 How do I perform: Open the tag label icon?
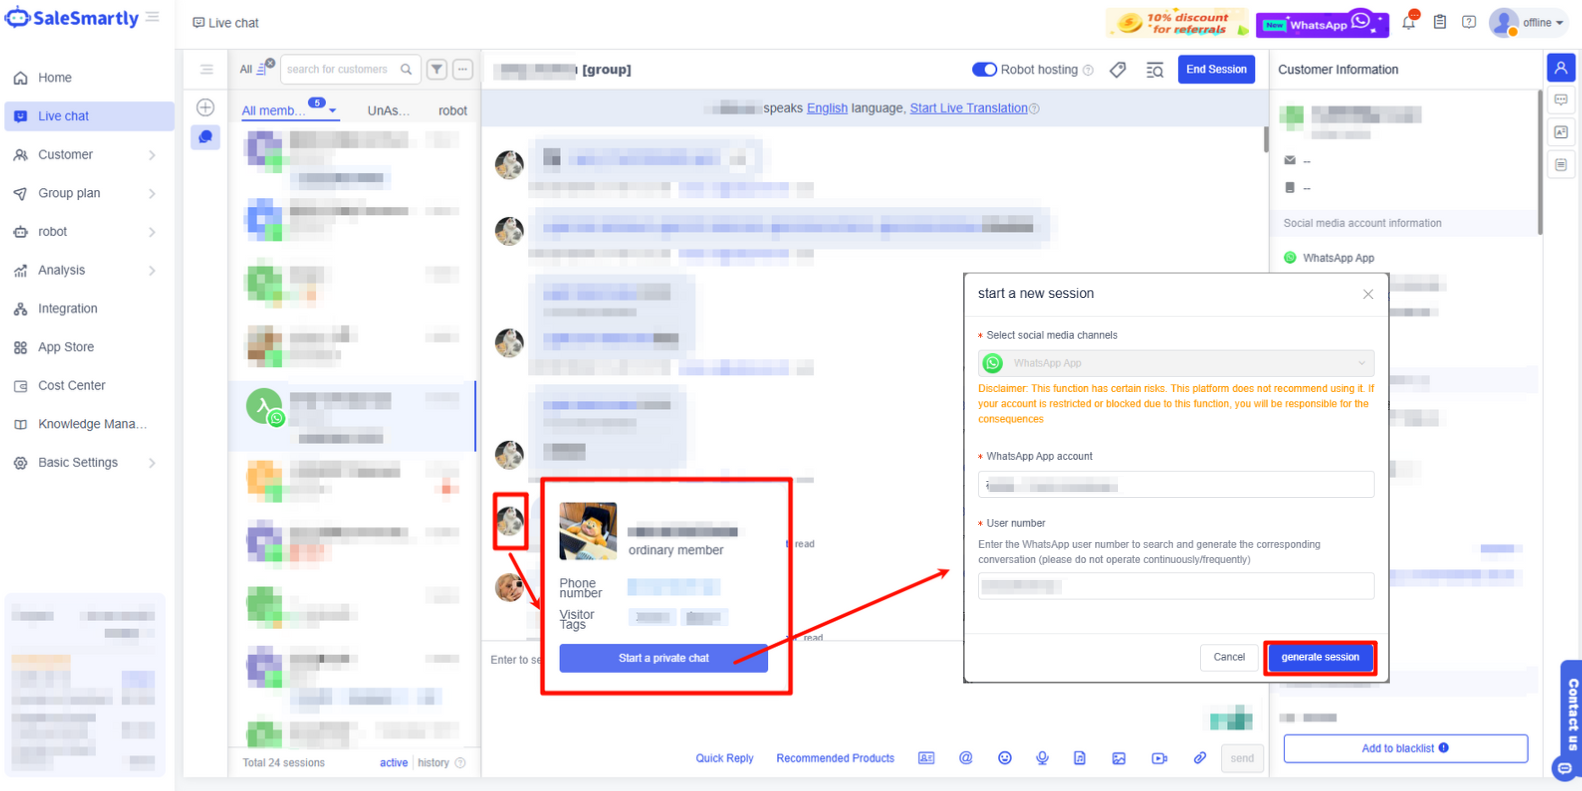click(x=1118, y=69)
